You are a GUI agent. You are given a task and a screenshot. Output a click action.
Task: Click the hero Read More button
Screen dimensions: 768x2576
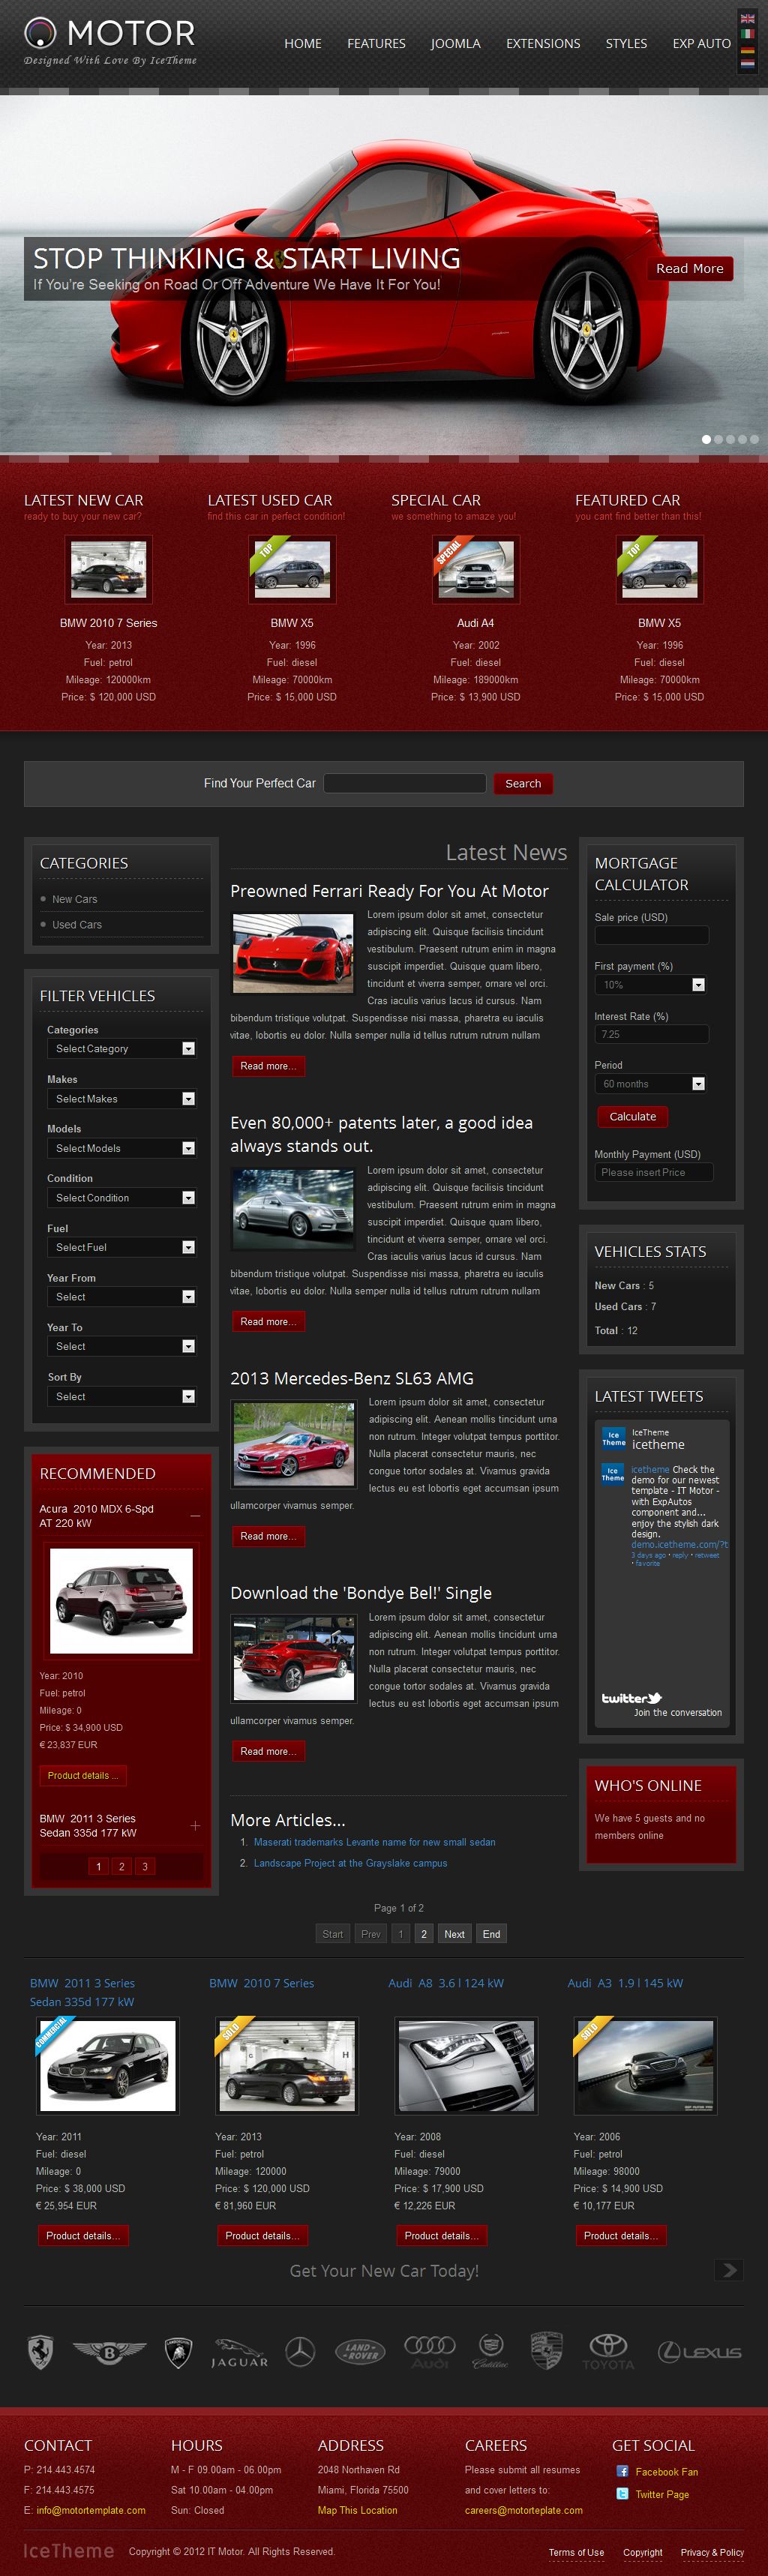point(690,269)
